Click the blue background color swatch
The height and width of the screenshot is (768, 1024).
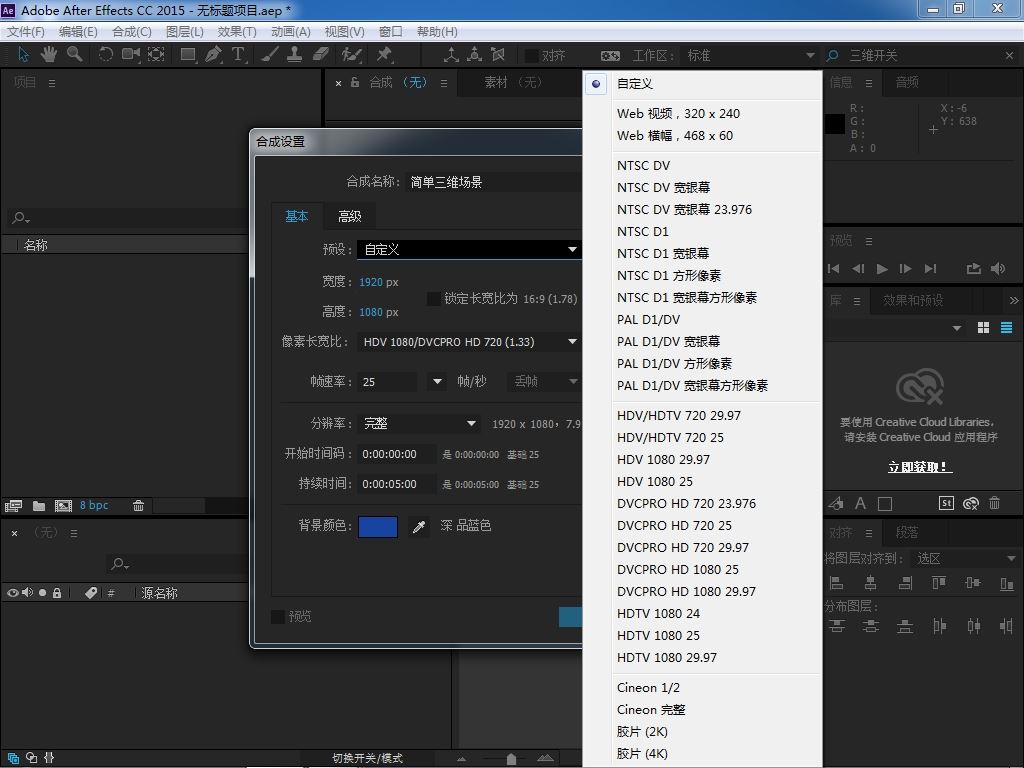click(378, 526)
